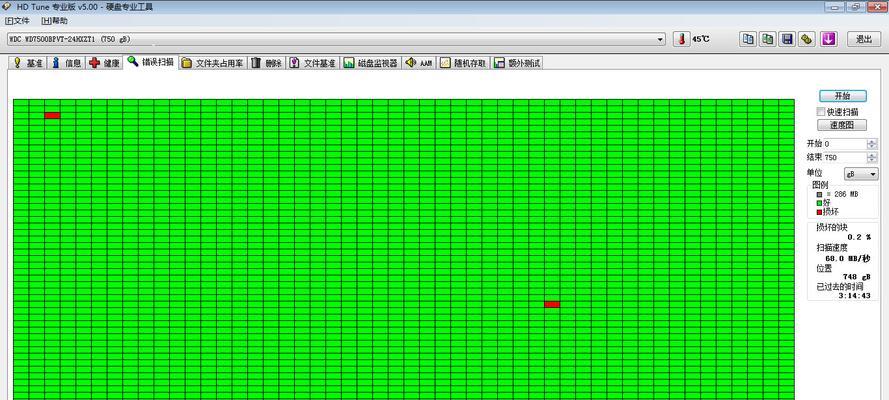The image size is (889, 400).
Task: Click the purple down-arrow tray icon
Action: 829,39
